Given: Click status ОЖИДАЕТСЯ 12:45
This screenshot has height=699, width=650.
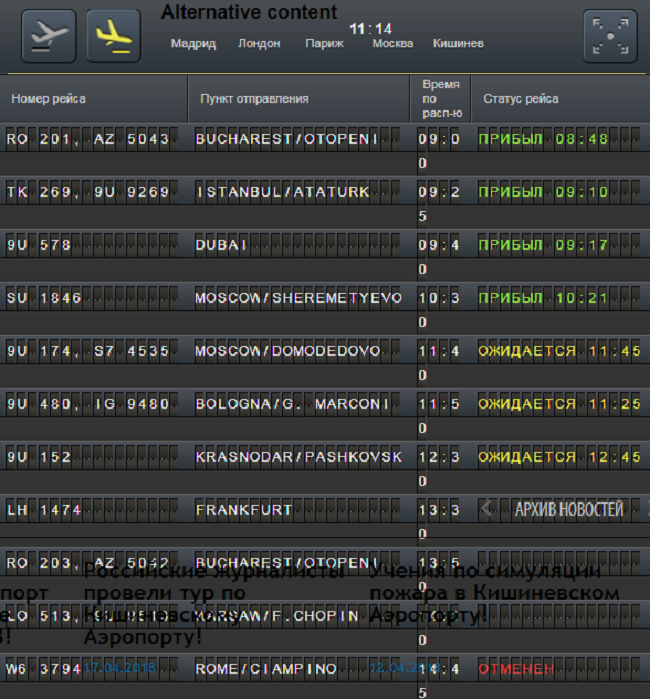Looking at the screenshot, I should (559, 457).
